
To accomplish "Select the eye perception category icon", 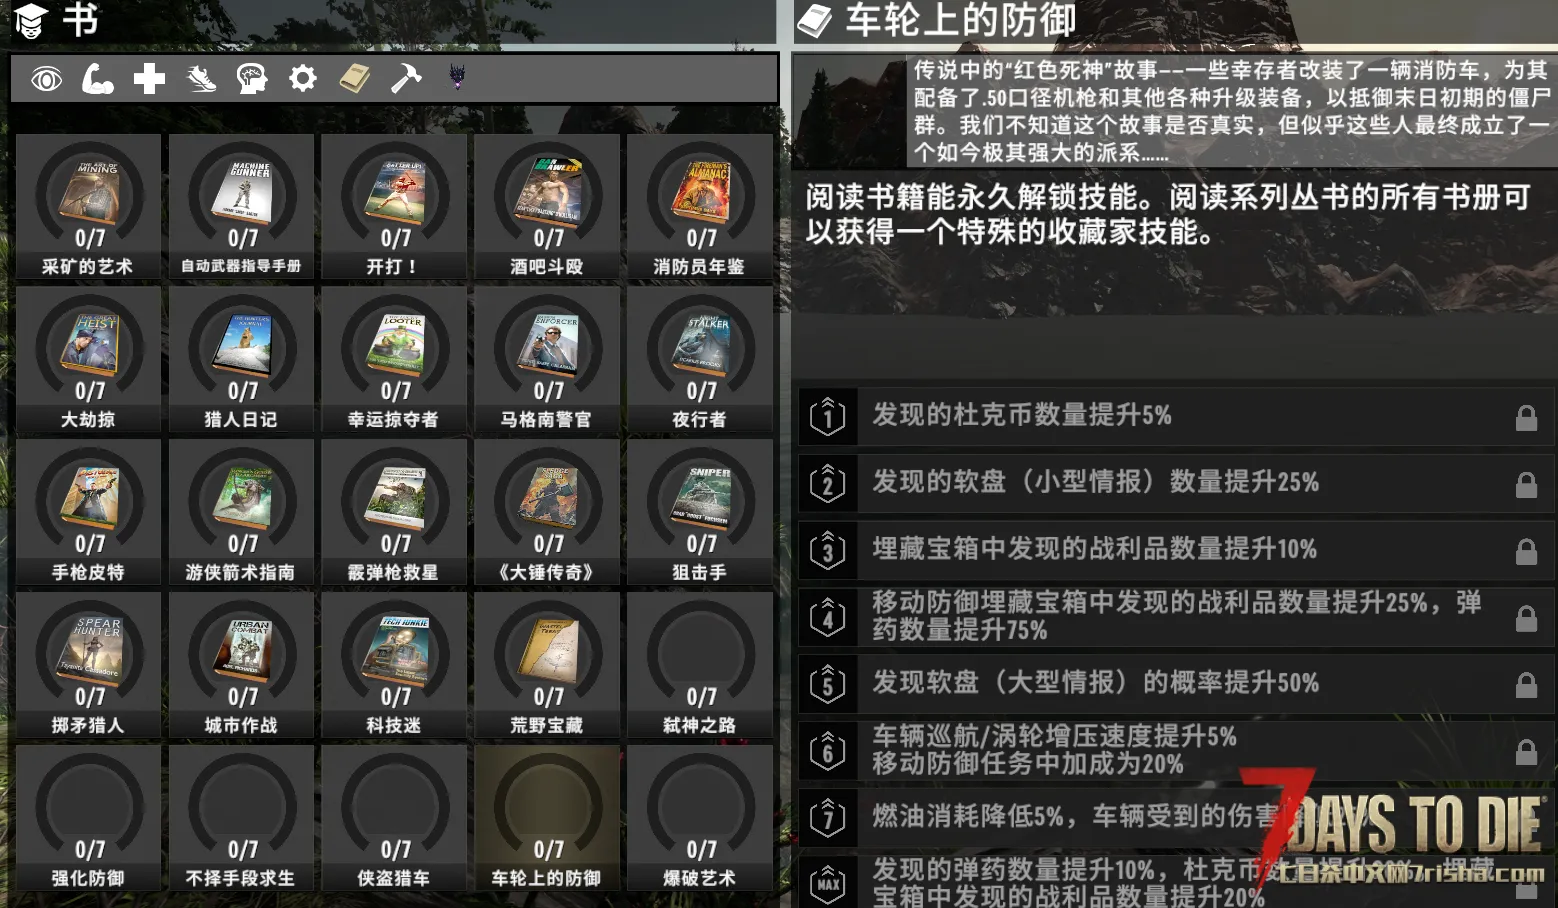I will click(x=46, y=79).
